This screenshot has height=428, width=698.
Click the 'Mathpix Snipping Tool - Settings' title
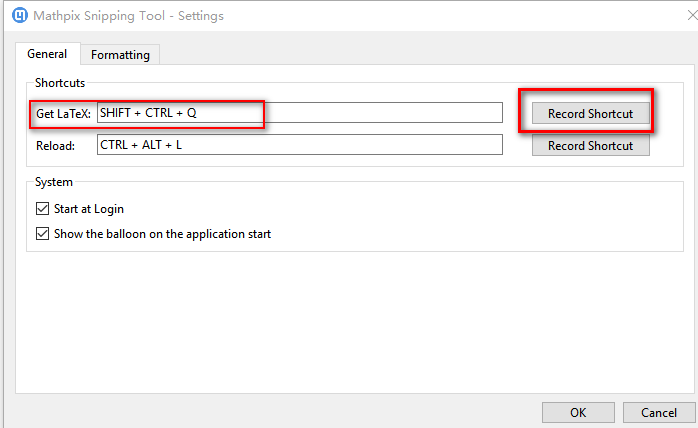128,16
